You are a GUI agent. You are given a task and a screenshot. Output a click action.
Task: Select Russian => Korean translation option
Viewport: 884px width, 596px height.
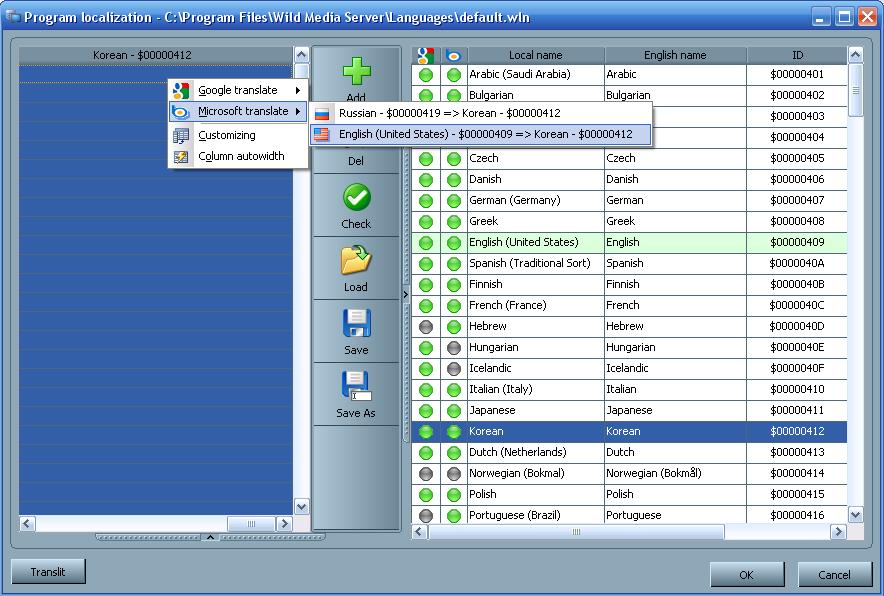(449, 113)
